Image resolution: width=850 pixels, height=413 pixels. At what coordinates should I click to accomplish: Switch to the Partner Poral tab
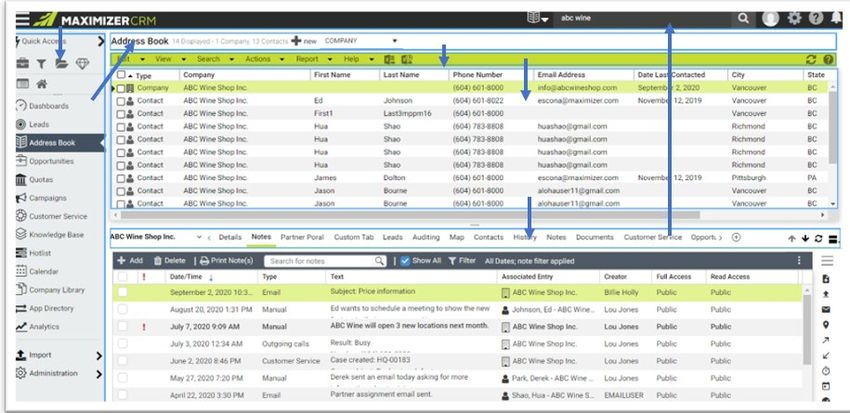click(302, 237)
